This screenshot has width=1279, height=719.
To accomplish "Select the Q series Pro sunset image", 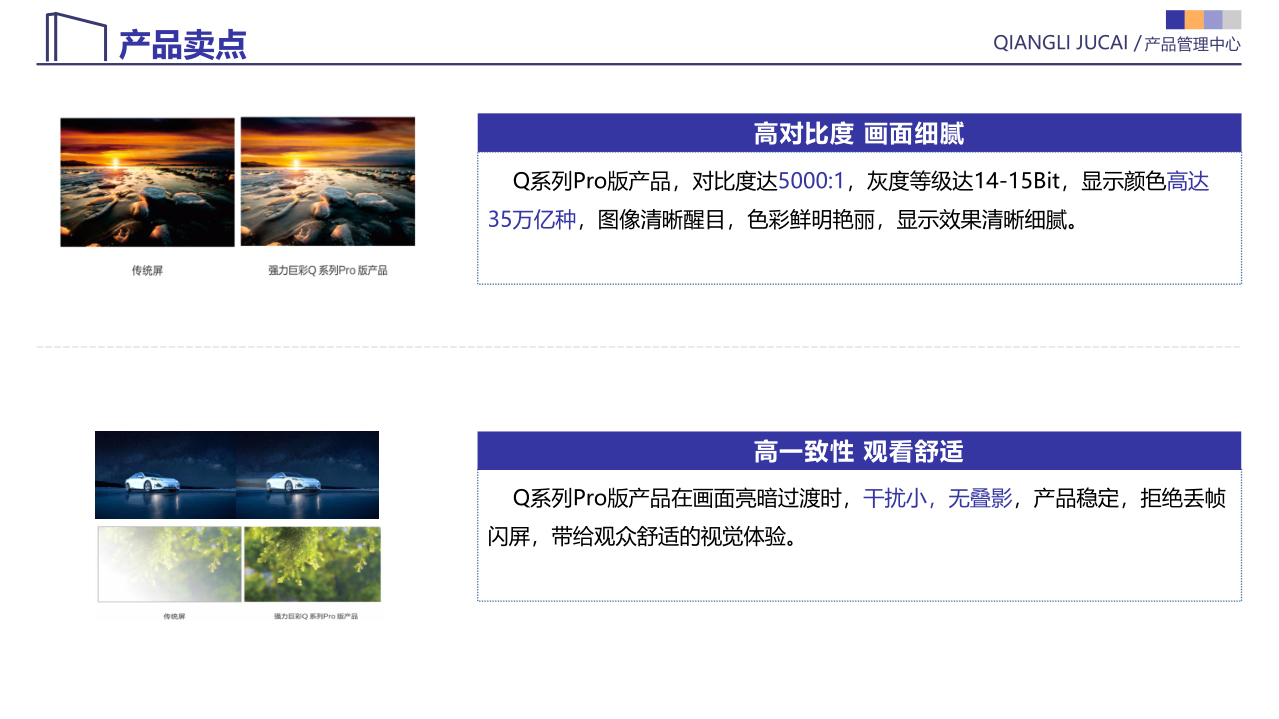I will [x=327, y=181].
